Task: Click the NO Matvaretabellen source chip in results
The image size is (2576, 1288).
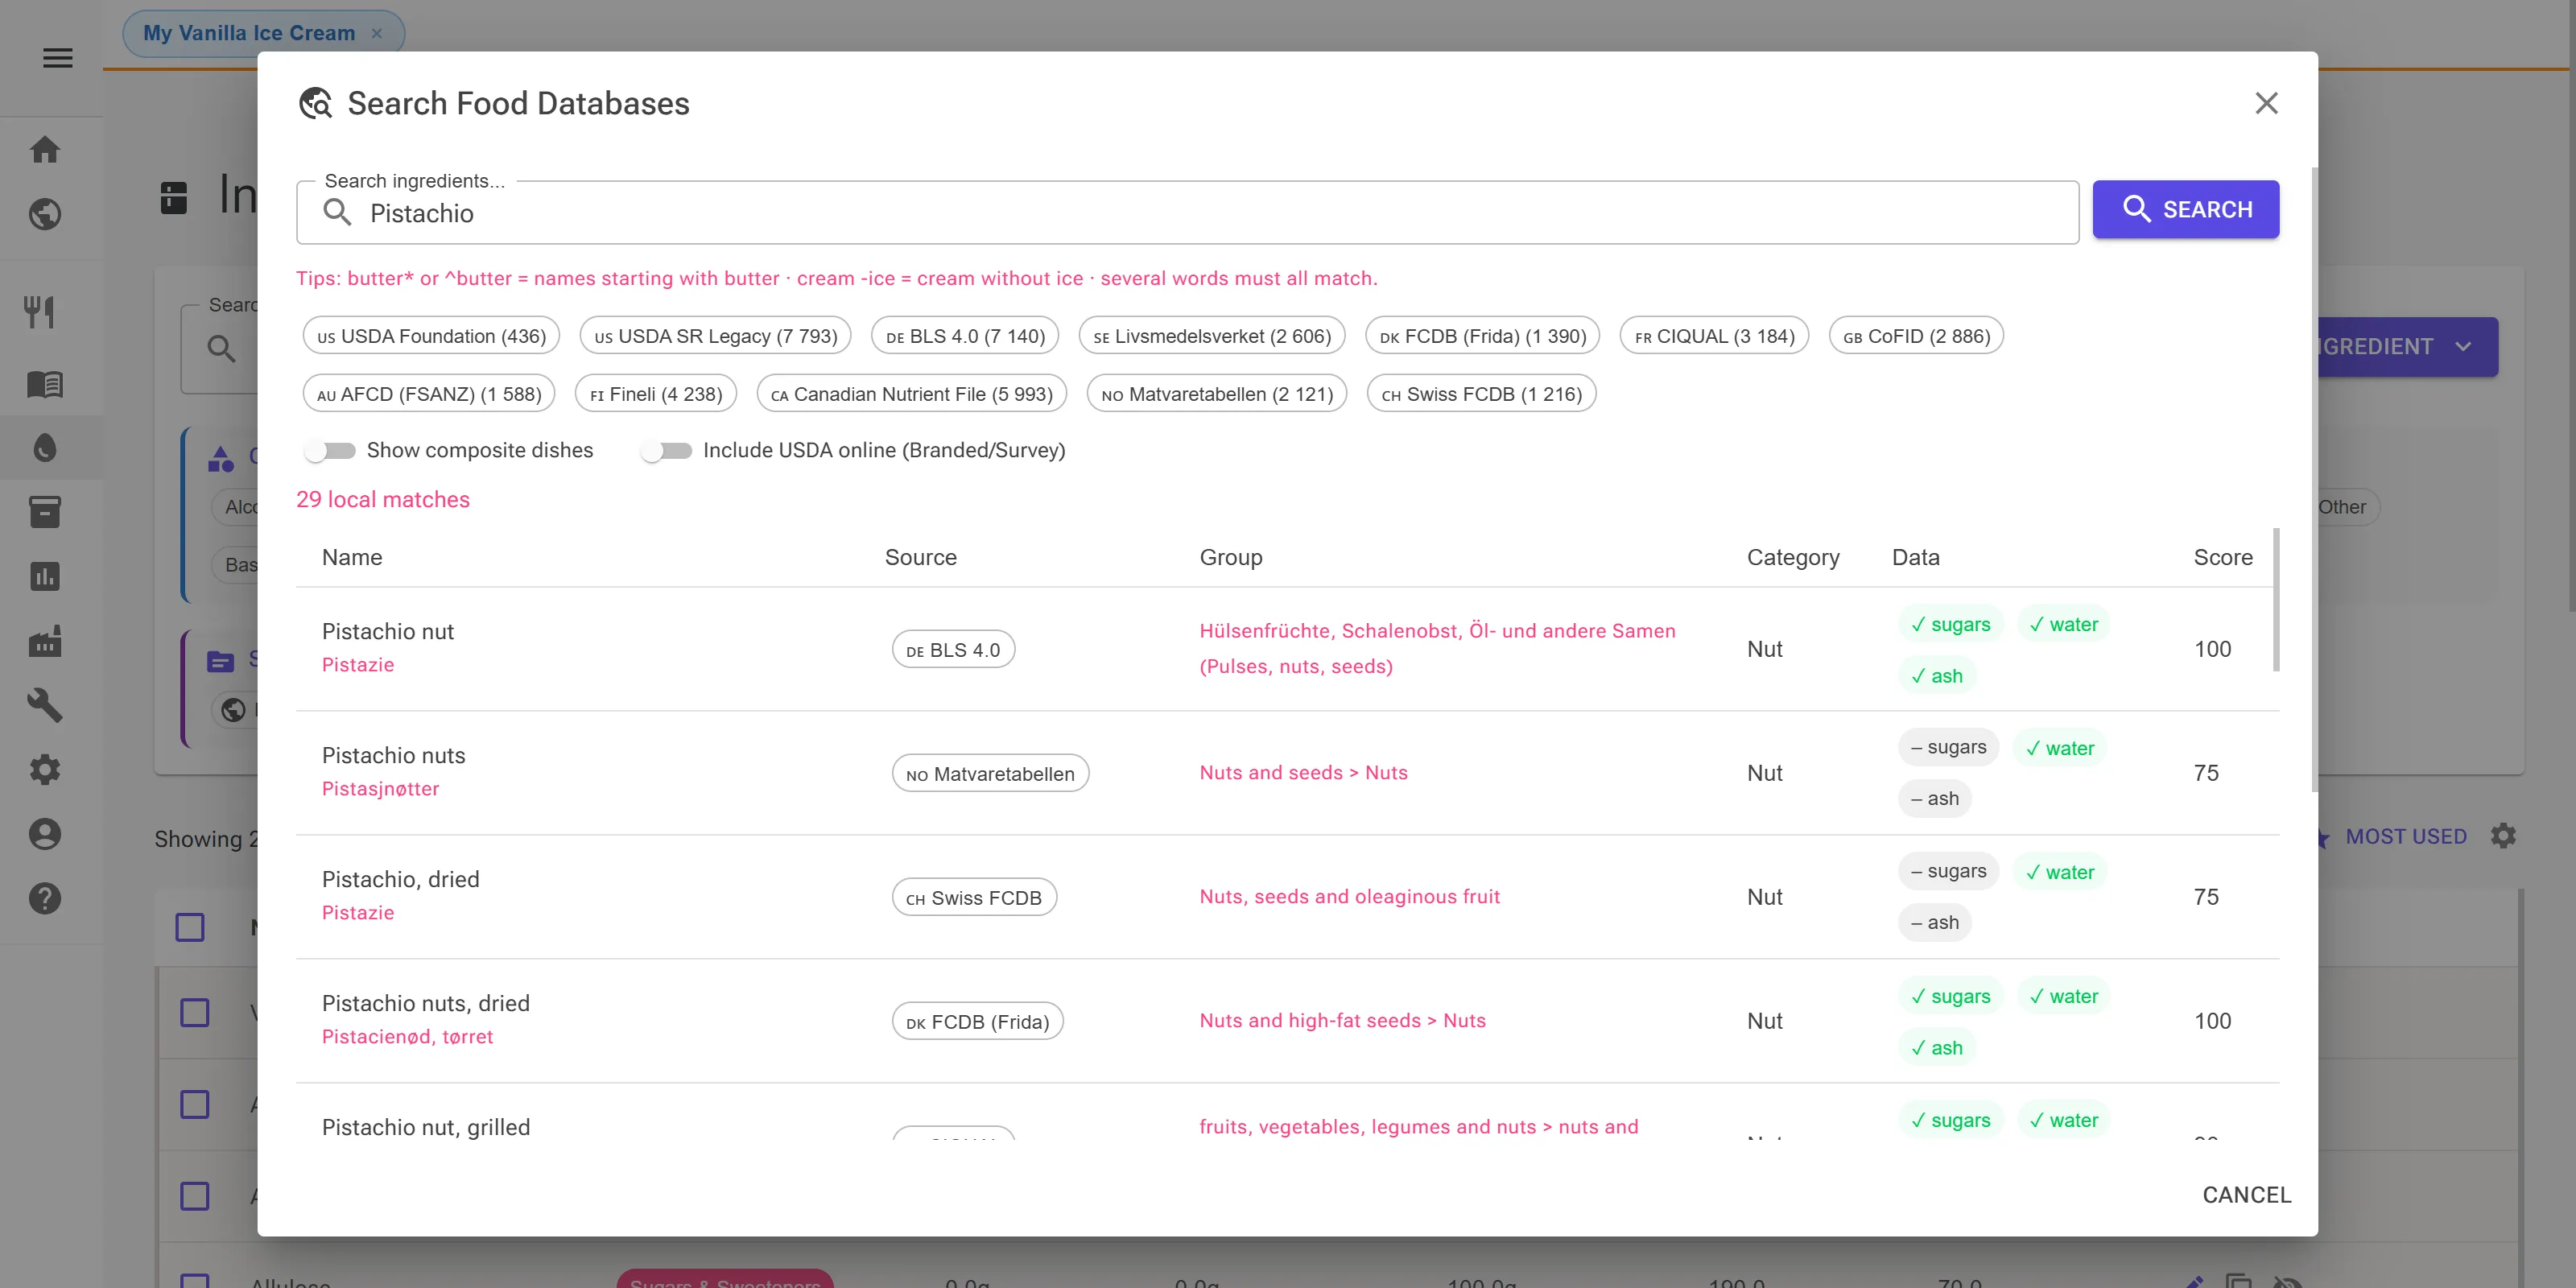Action: (990, 773)
